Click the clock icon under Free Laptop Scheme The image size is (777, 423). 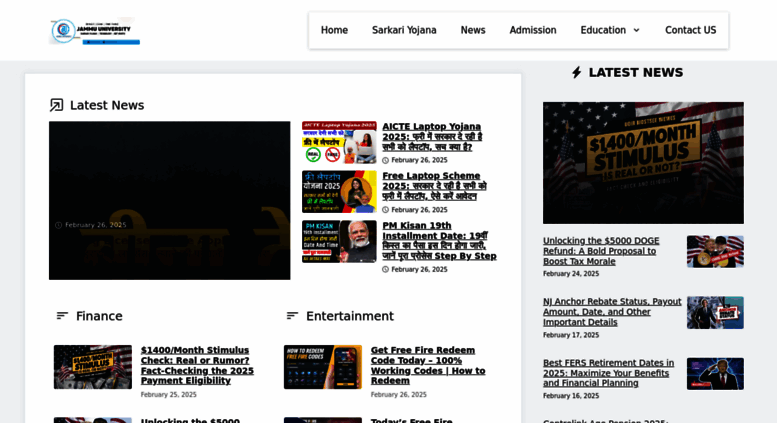click(386, 210)
